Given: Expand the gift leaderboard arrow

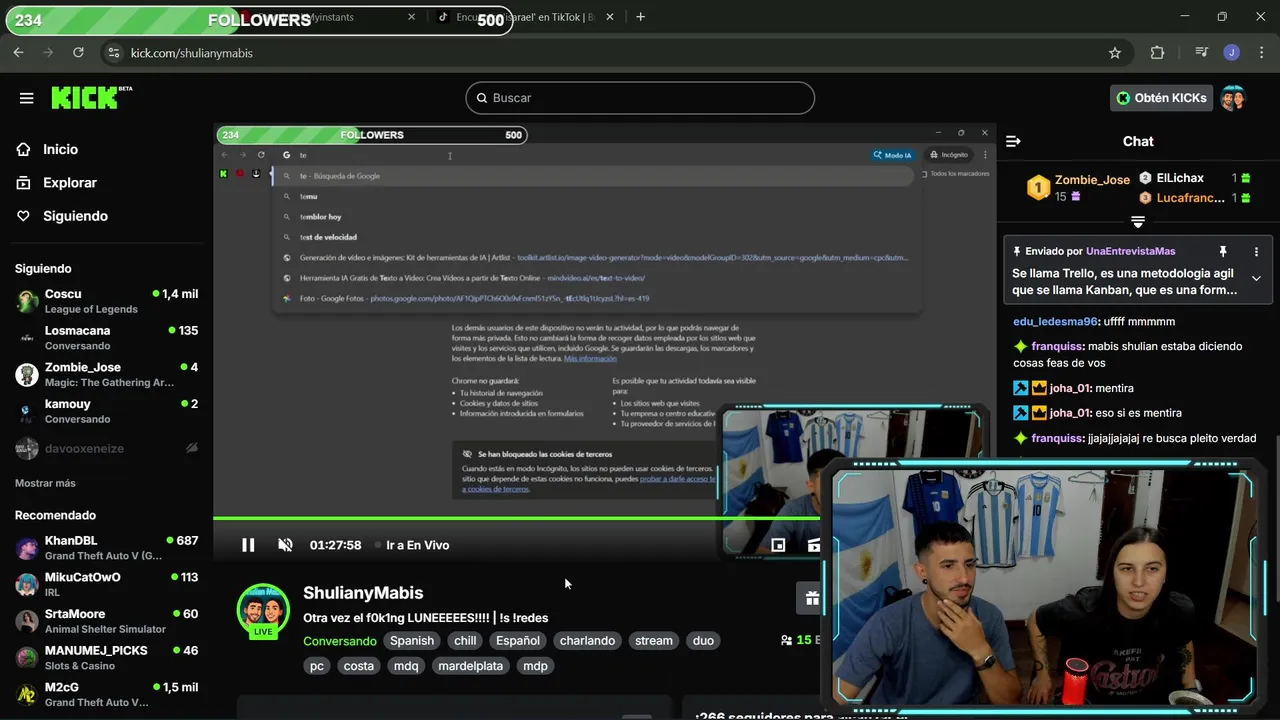Looking at the screenshot, I should 1138,222.
